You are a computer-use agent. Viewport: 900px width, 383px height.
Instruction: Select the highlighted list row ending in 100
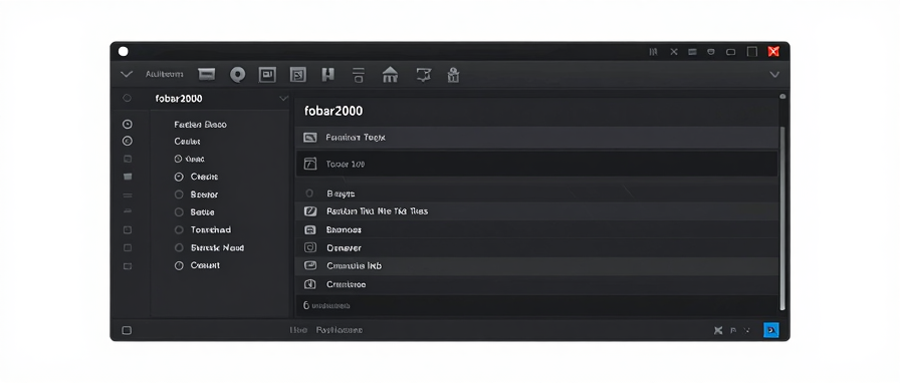click(537, 164)
